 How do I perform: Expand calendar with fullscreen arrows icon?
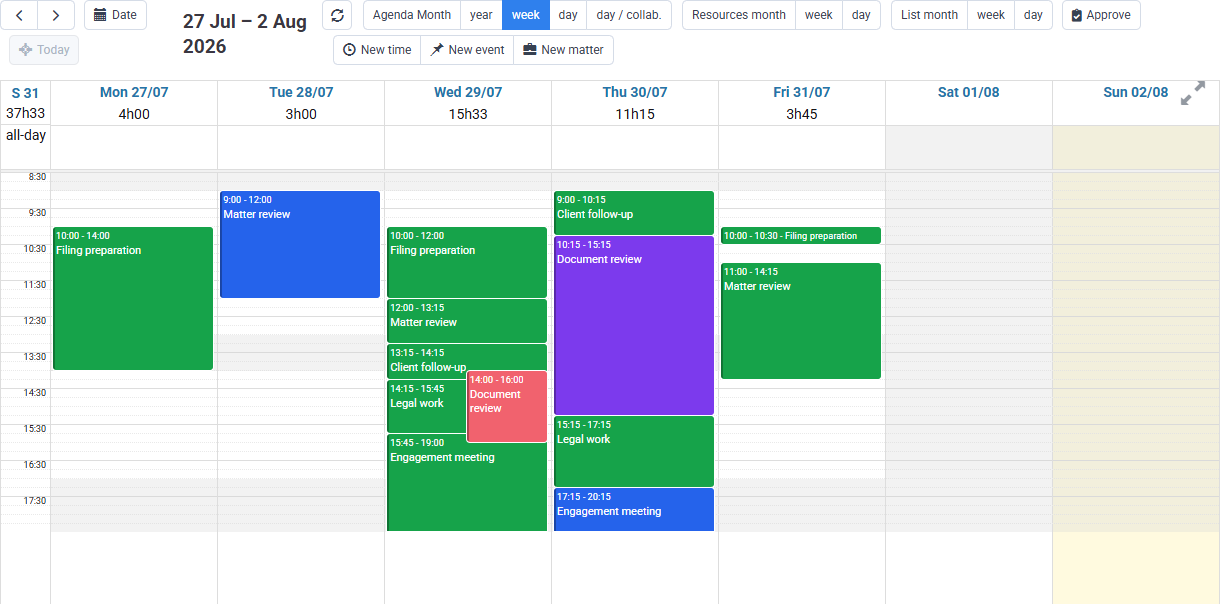pyautogui.click(x=1193, y=93)
